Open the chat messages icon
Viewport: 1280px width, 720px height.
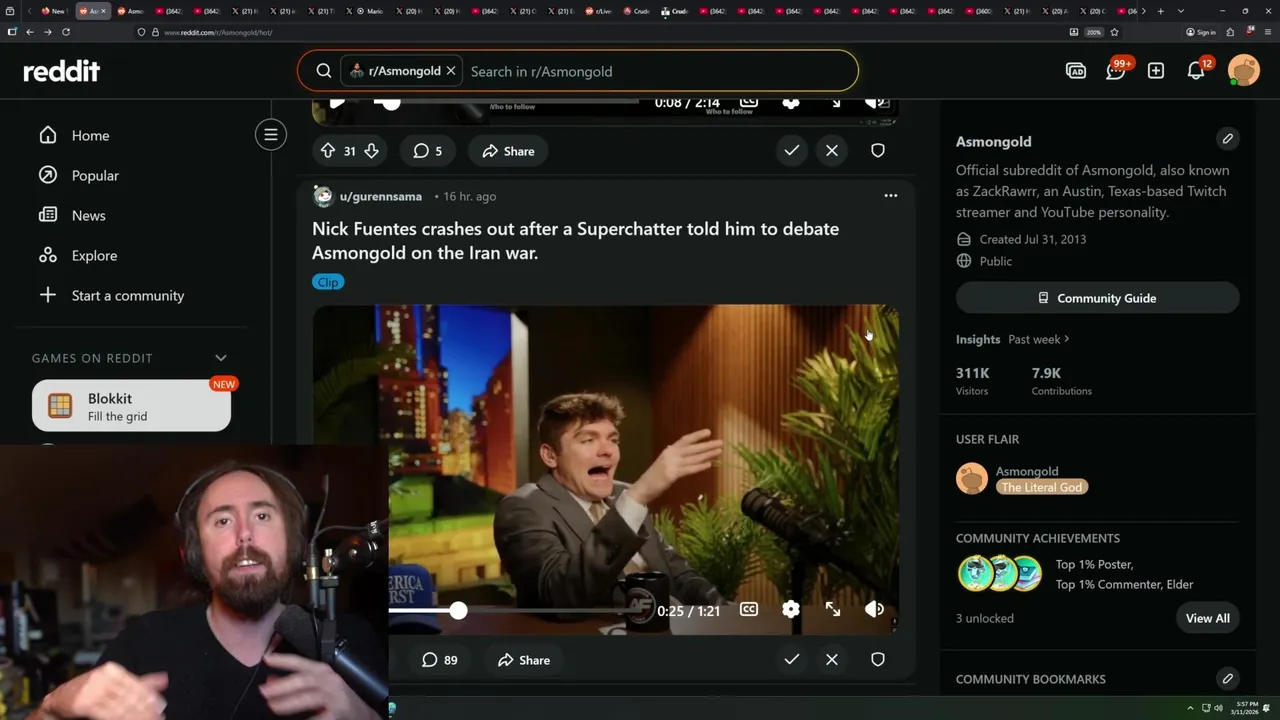pyautogui.click(x=1116, y=71)
